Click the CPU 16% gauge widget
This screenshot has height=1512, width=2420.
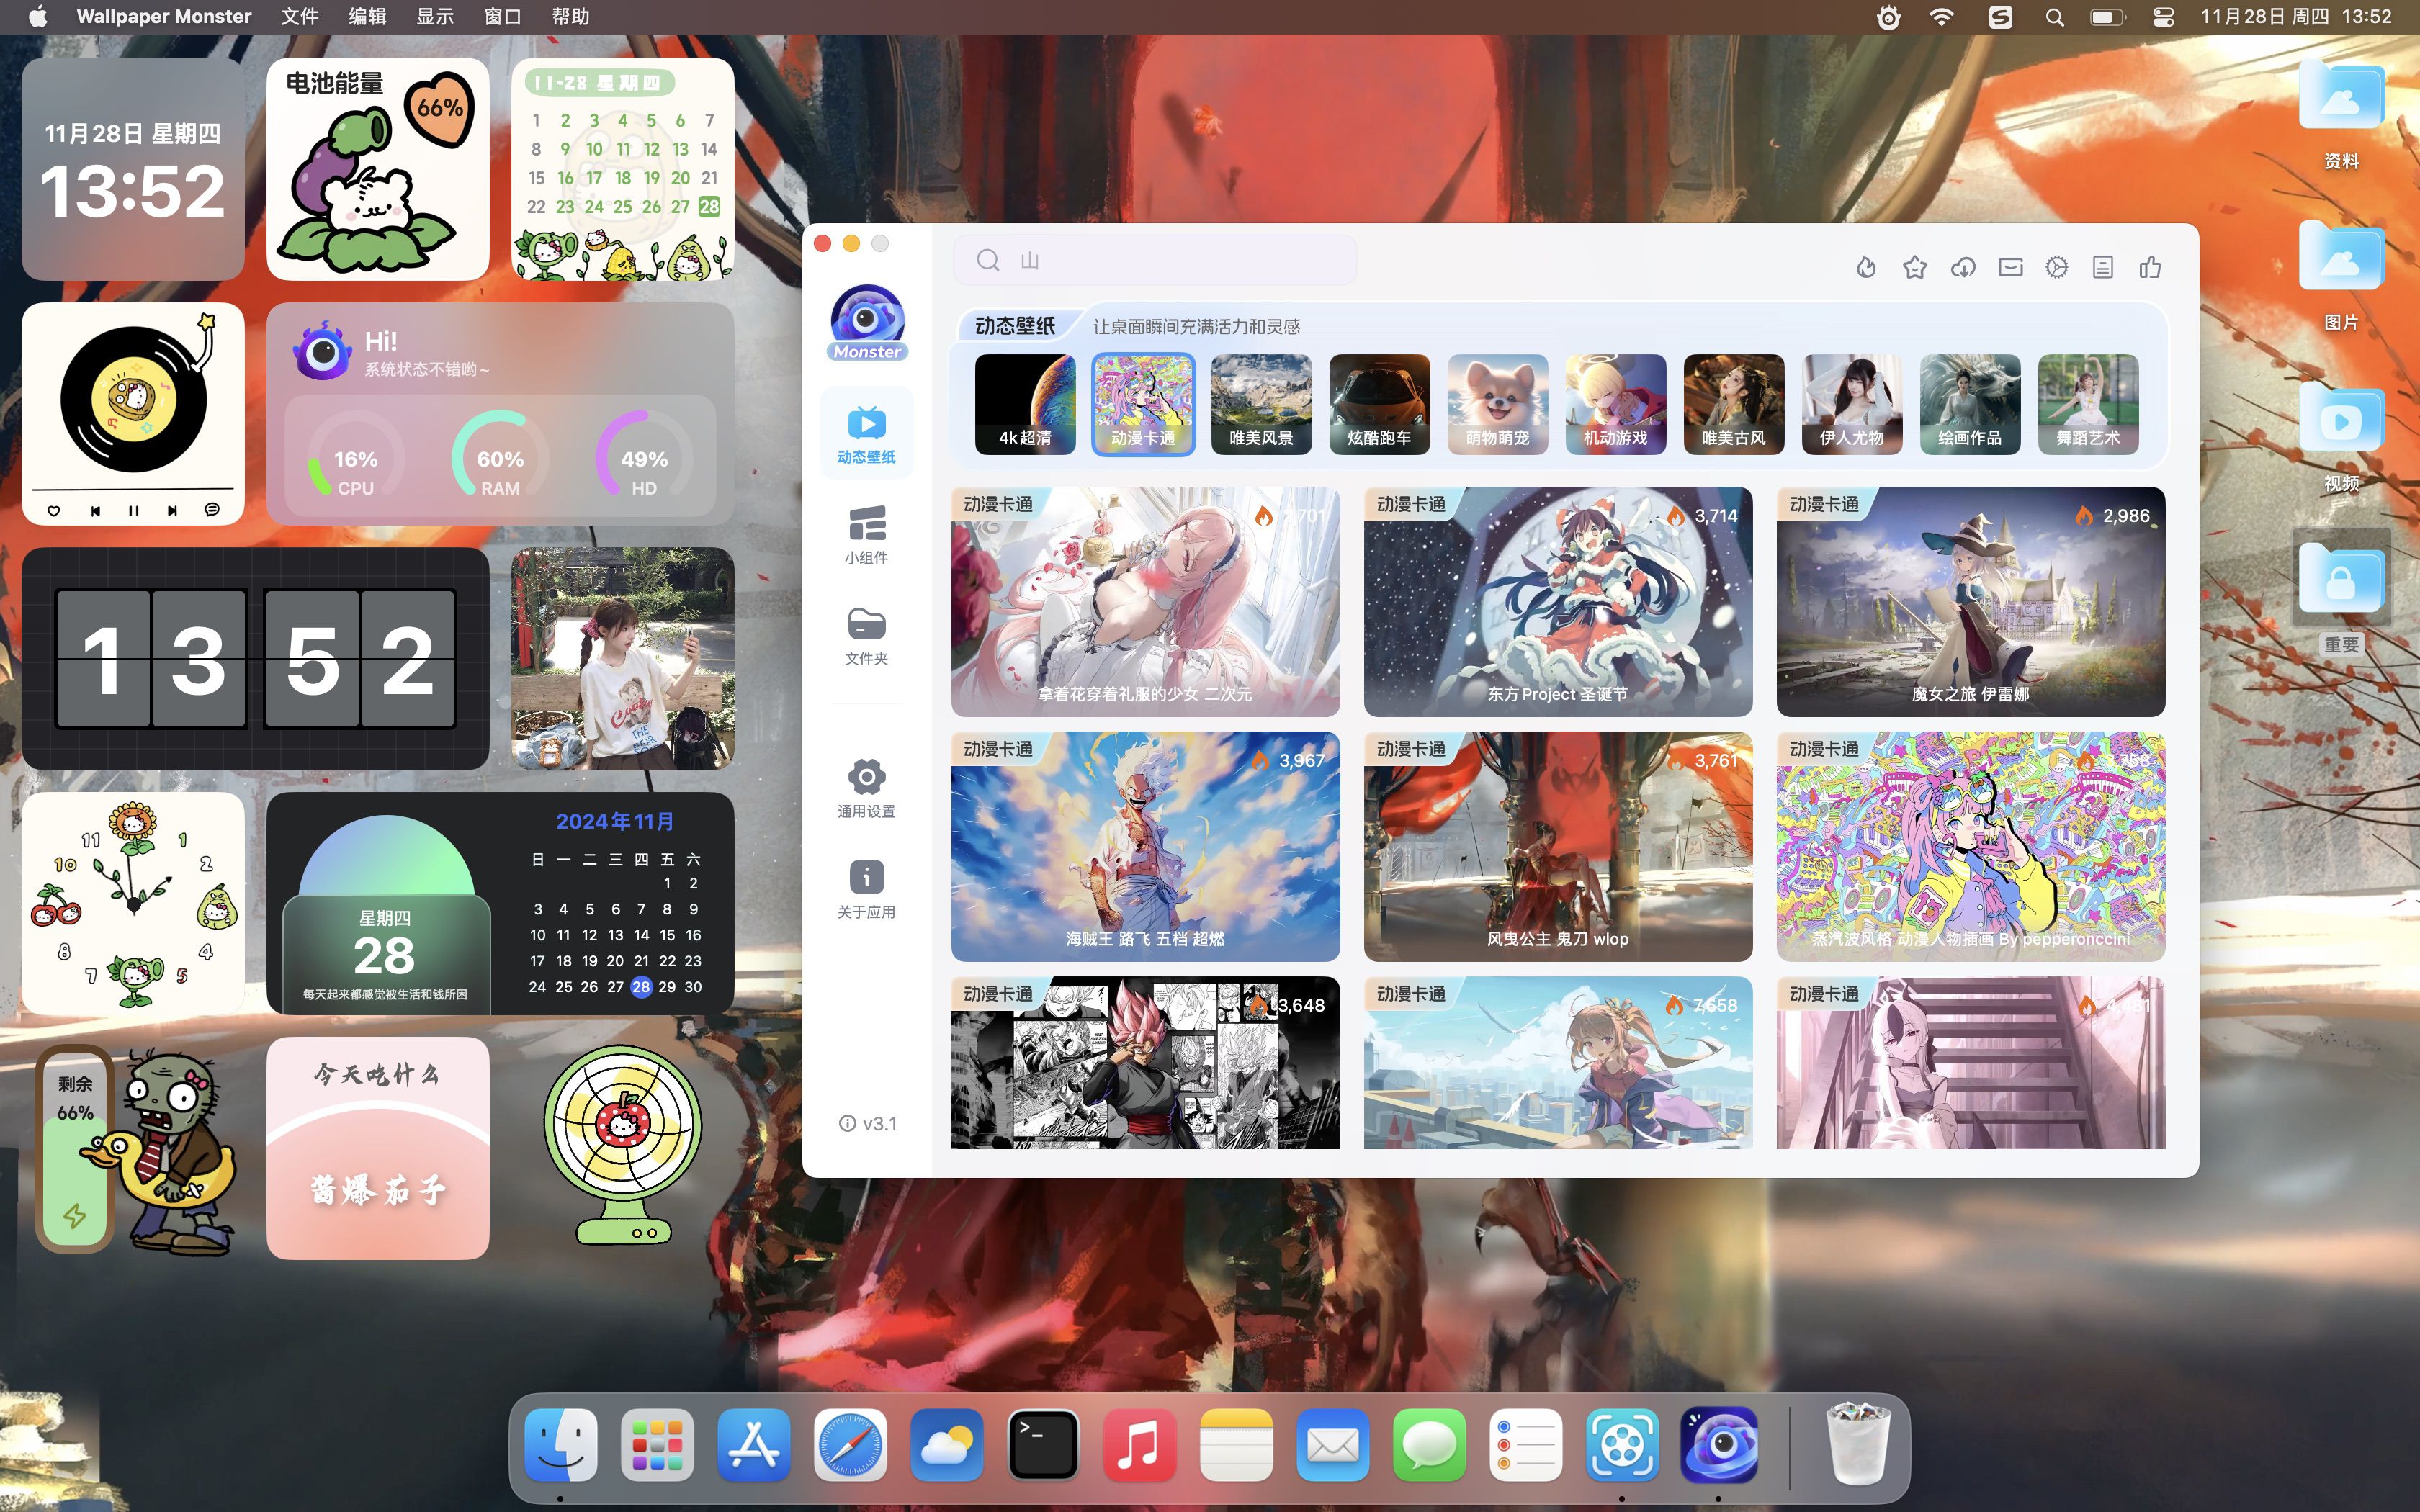click(355, 454)
